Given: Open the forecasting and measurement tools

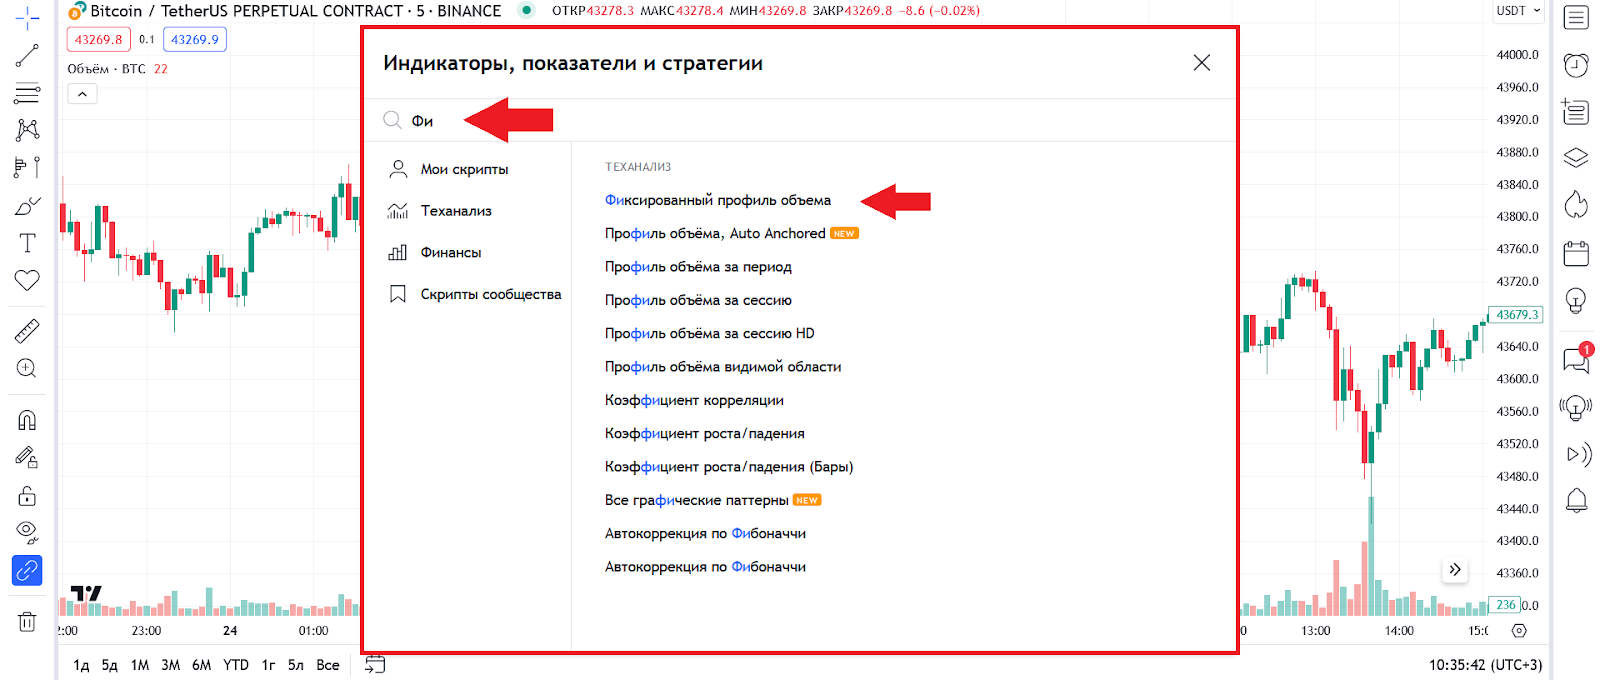Looking at the screenshot, I should pyautogui.click(x=27, y=167).
